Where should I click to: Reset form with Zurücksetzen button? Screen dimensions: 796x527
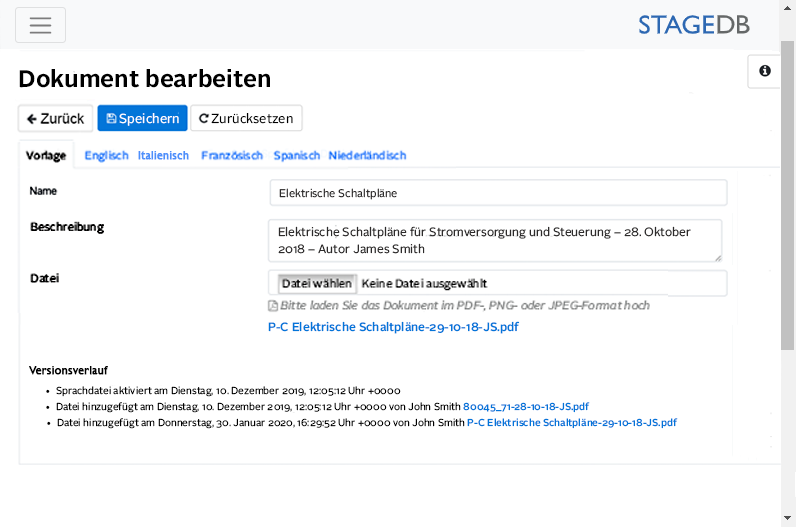(x=246, y=118)
